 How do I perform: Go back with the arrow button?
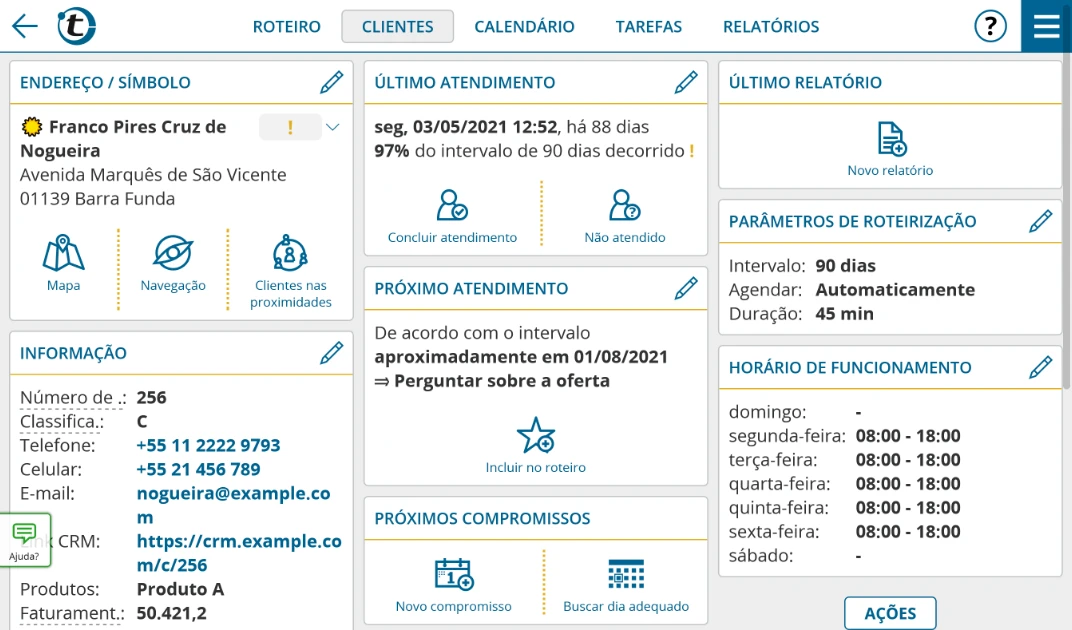coord(25,27)
